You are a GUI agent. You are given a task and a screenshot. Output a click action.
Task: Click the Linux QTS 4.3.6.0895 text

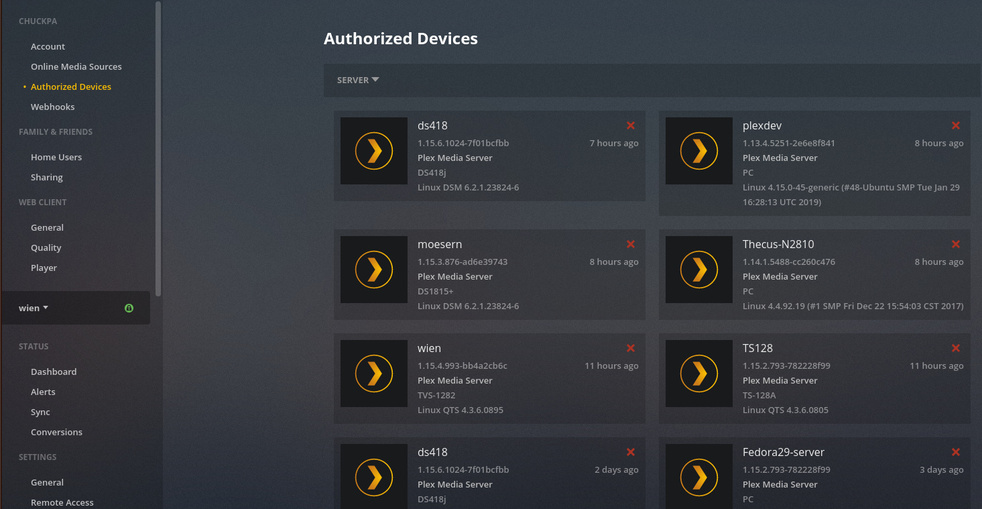tap(460, 410)
